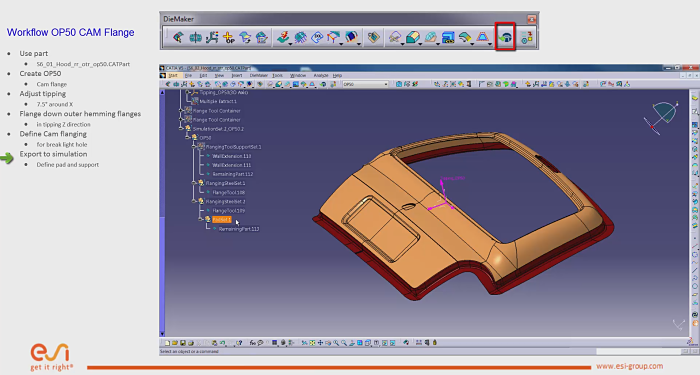Screen dimensions: 700x375
Task: Select the highlighted PadSet.1 tree item
Action: pyautogui.click(x=222, y=220)
